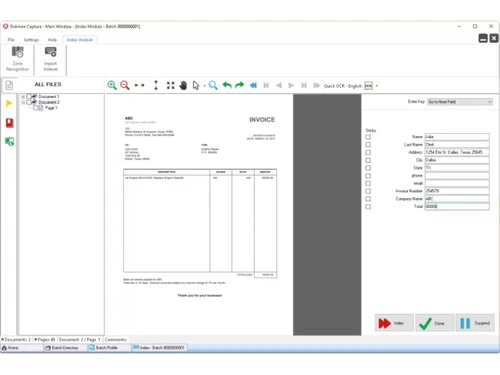Click the blue double-left rewind arrows
500x375 pixels.
point(253,85)
